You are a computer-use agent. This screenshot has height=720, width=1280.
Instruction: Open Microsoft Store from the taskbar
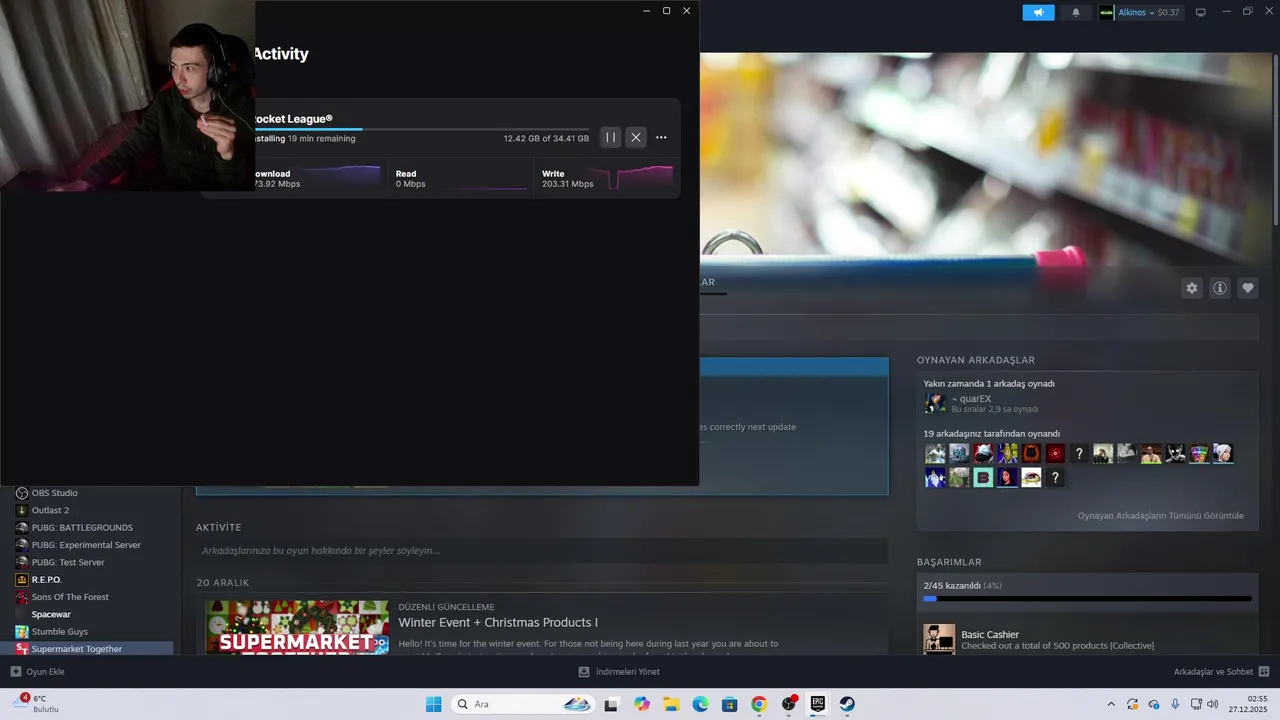[x=730, y=704]
